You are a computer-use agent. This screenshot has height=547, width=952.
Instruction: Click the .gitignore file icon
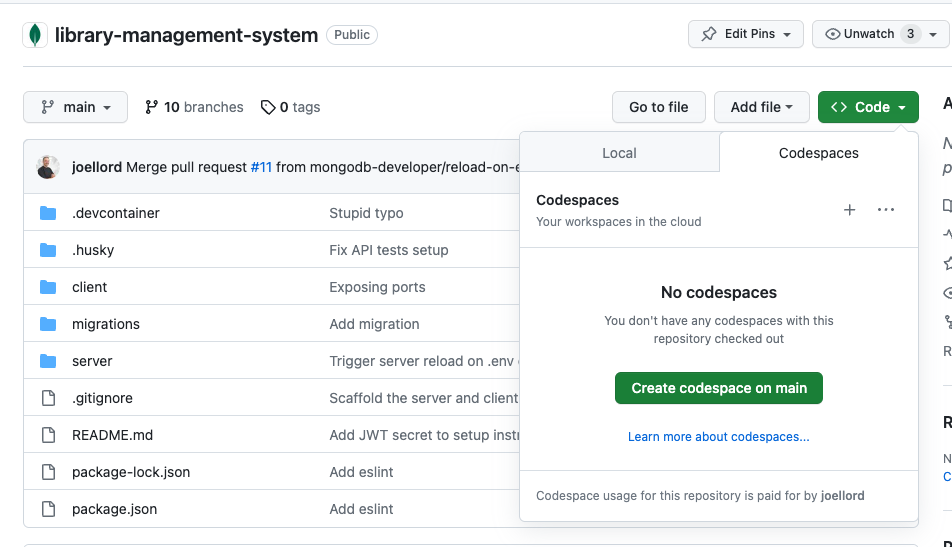tap(48, 398)
